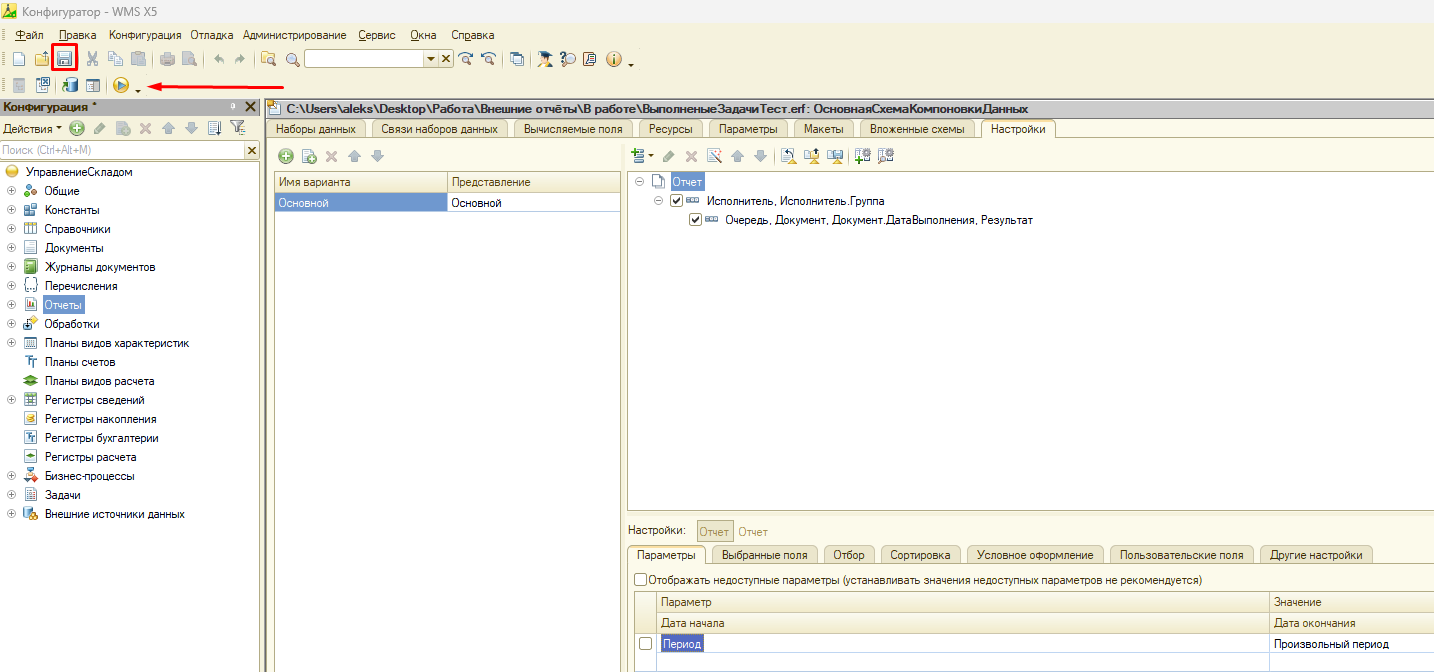Viewport: 1434px width, 672px height.
Task: Open the settings constructor wand icon
Action: point(714,156)
